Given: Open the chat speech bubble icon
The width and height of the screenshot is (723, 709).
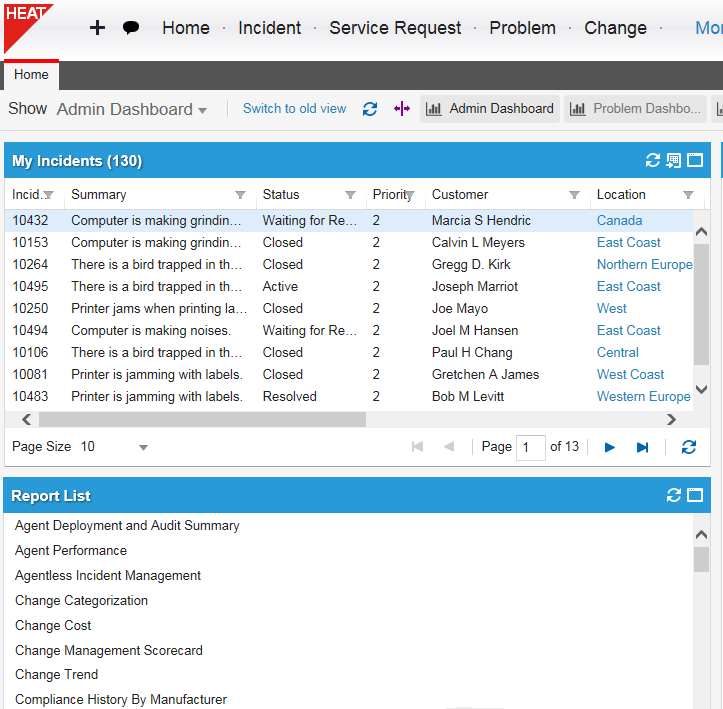Looking at the screenshot, I should pyautogui.click(x=131, y=28).
